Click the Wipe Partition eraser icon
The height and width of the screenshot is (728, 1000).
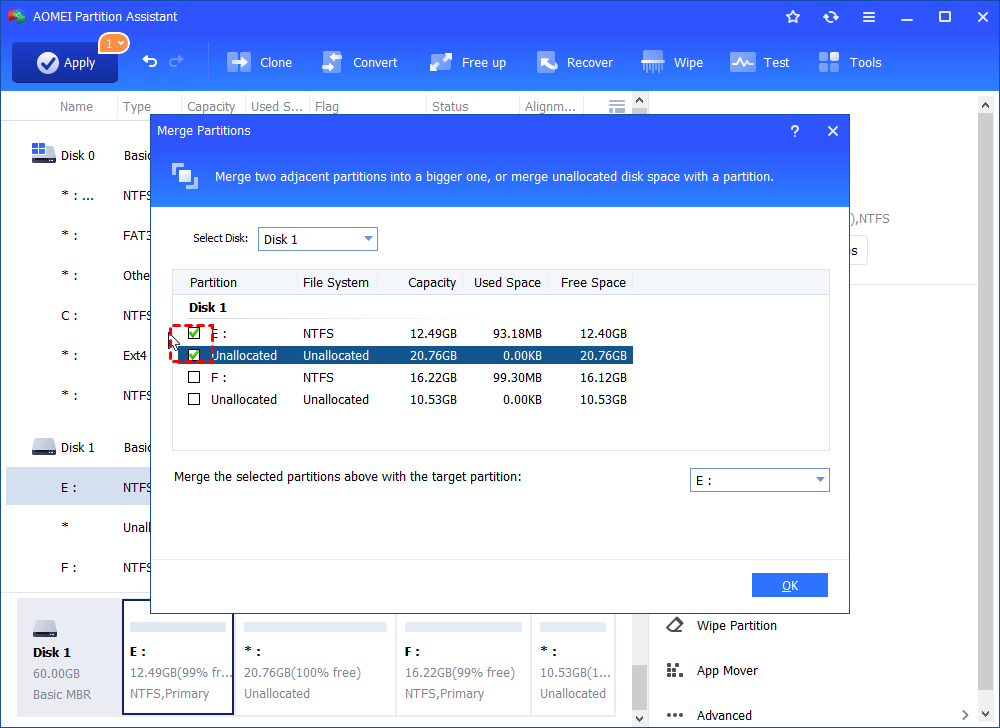pos(675,625)
